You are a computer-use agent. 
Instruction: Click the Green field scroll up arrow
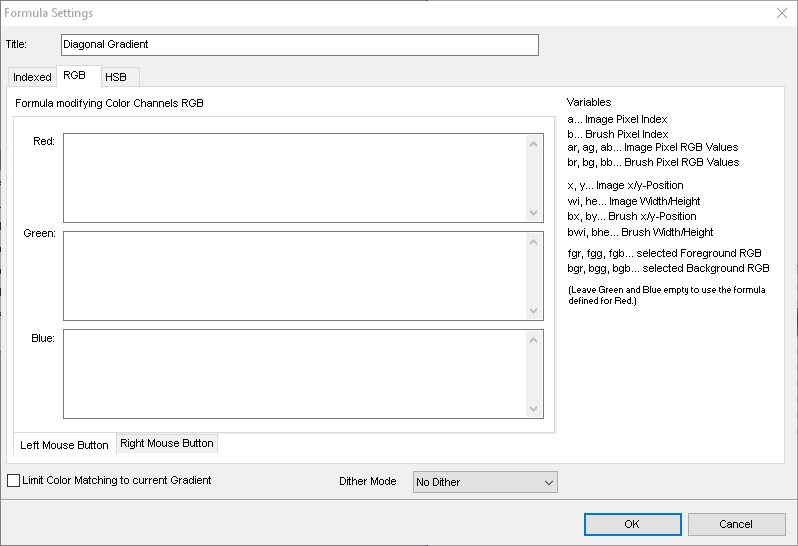[533, 242]
